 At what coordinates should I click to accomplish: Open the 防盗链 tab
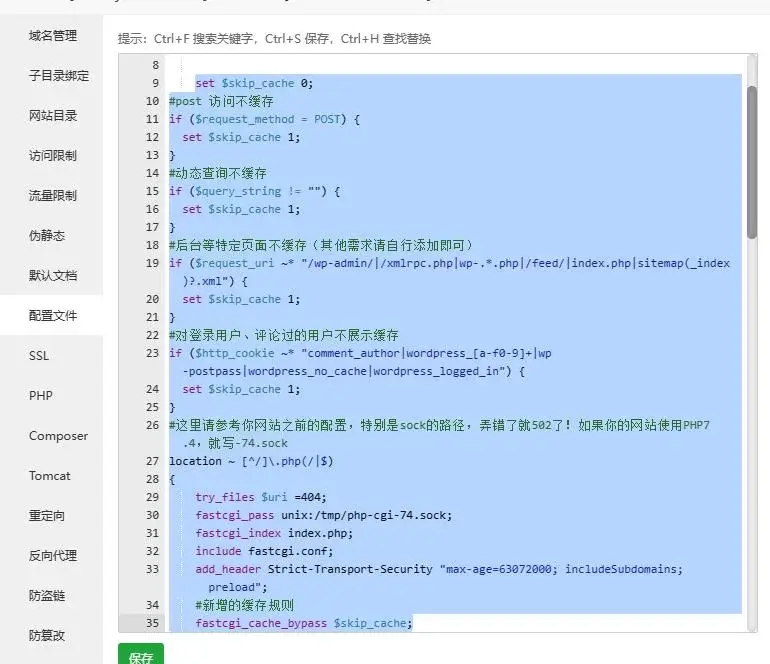tap(46, 596)
